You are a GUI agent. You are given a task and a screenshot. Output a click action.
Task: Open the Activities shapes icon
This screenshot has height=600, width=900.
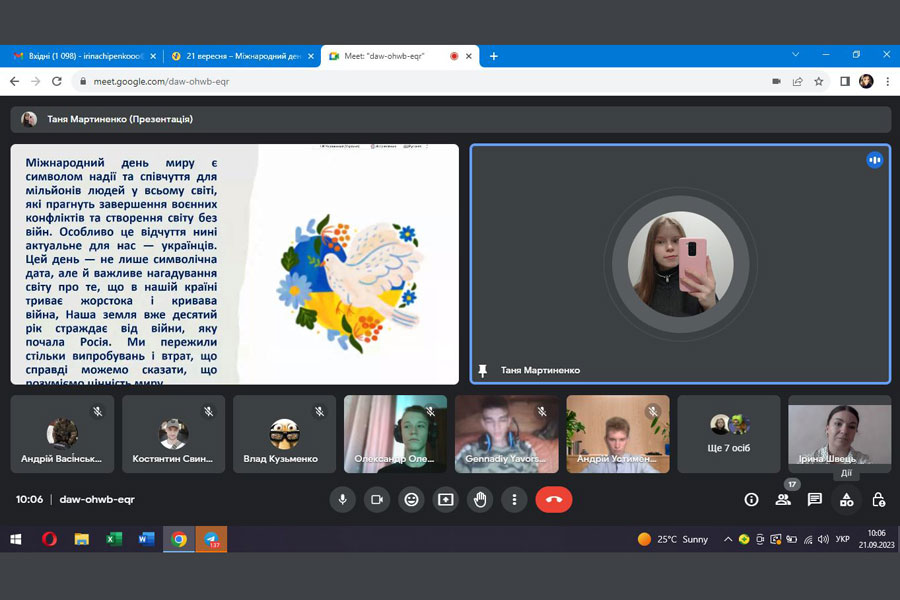point(847,500)
